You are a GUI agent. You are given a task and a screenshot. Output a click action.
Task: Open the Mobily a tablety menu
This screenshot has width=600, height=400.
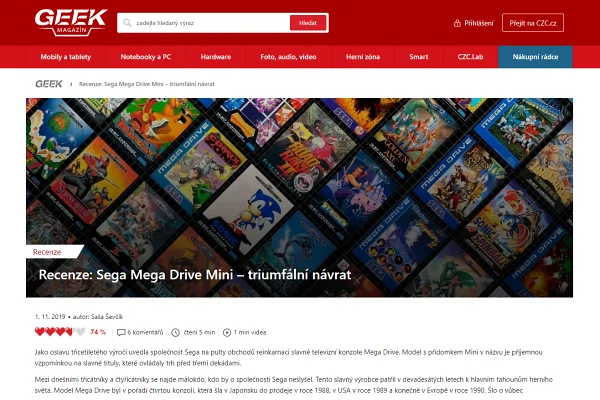66,57
